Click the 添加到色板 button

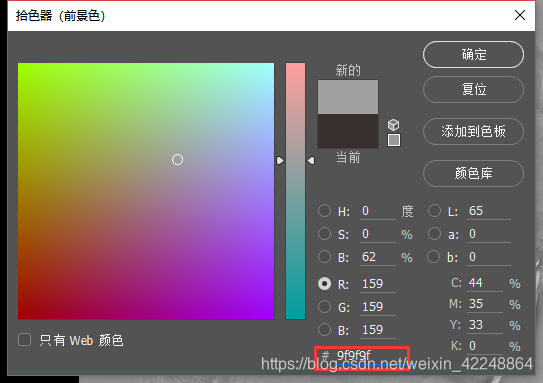pyautogui.click(x=473, y=132)
